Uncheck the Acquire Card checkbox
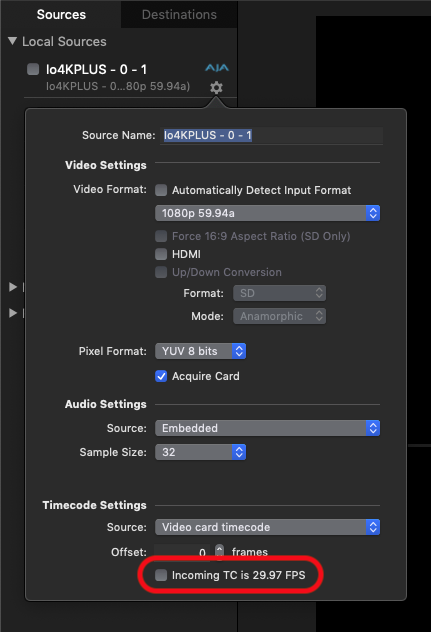The width and height of the screenshot is (431, 632). tap(161, 376)
